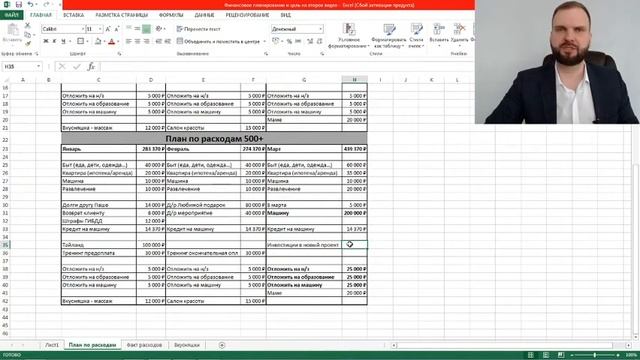Switch to the ДАННЫЕ tab

(204, 15)
